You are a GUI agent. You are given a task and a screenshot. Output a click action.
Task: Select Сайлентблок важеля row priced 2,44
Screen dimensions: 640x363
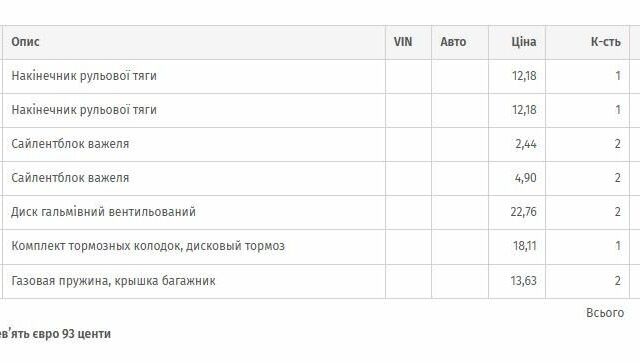click(316, 144)
